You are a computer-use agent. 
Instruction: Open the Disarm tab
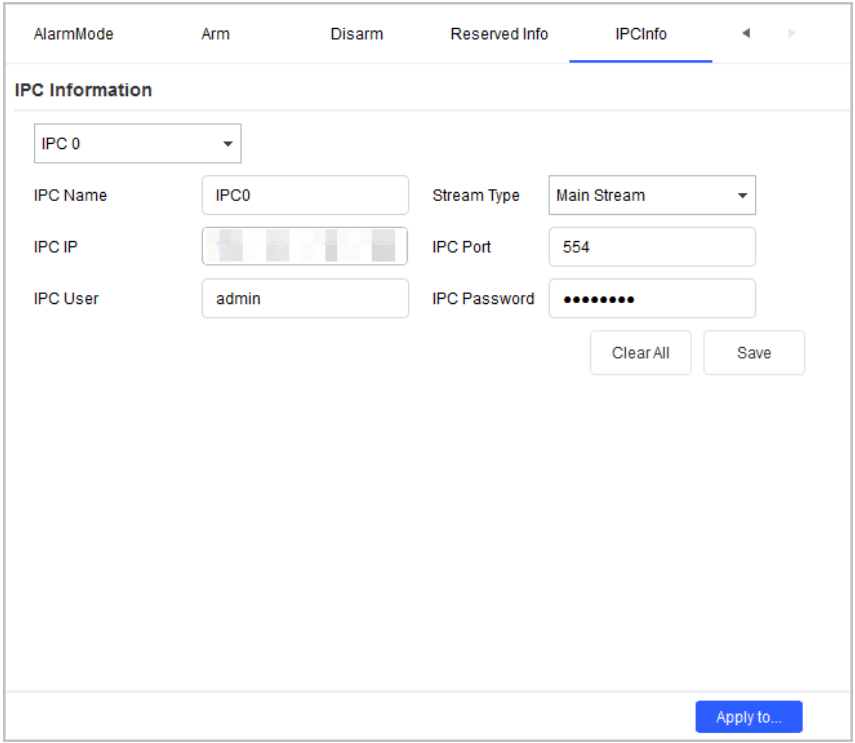(x=357, y=34)
